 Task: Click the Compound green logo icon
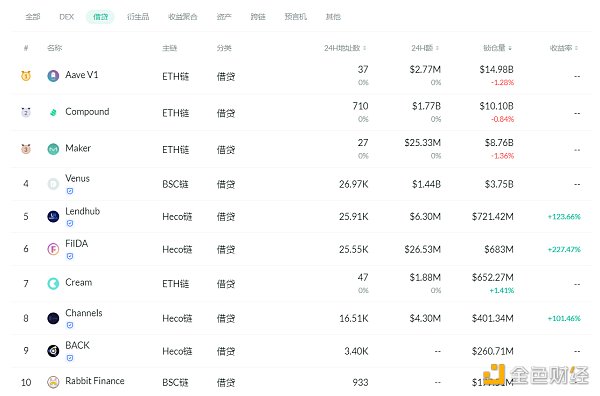coord(53,112)
